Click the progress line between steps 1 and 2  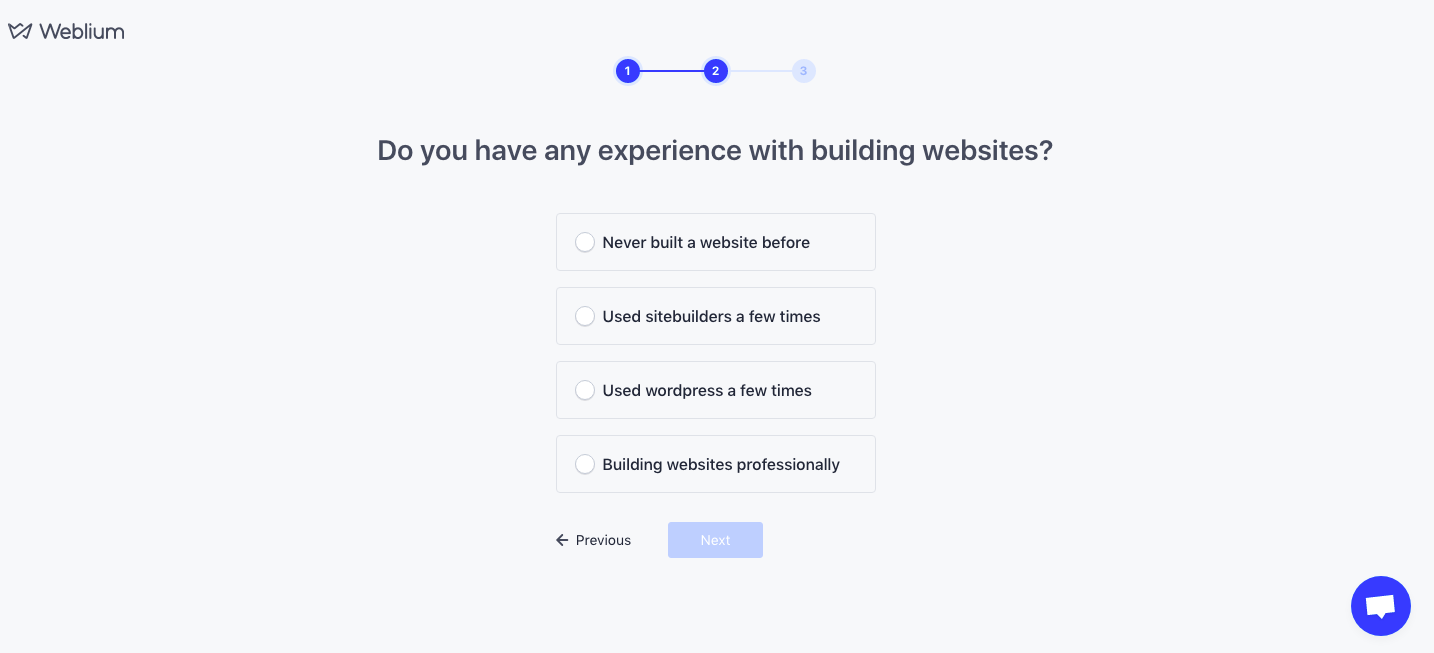[x=671, y=71]
